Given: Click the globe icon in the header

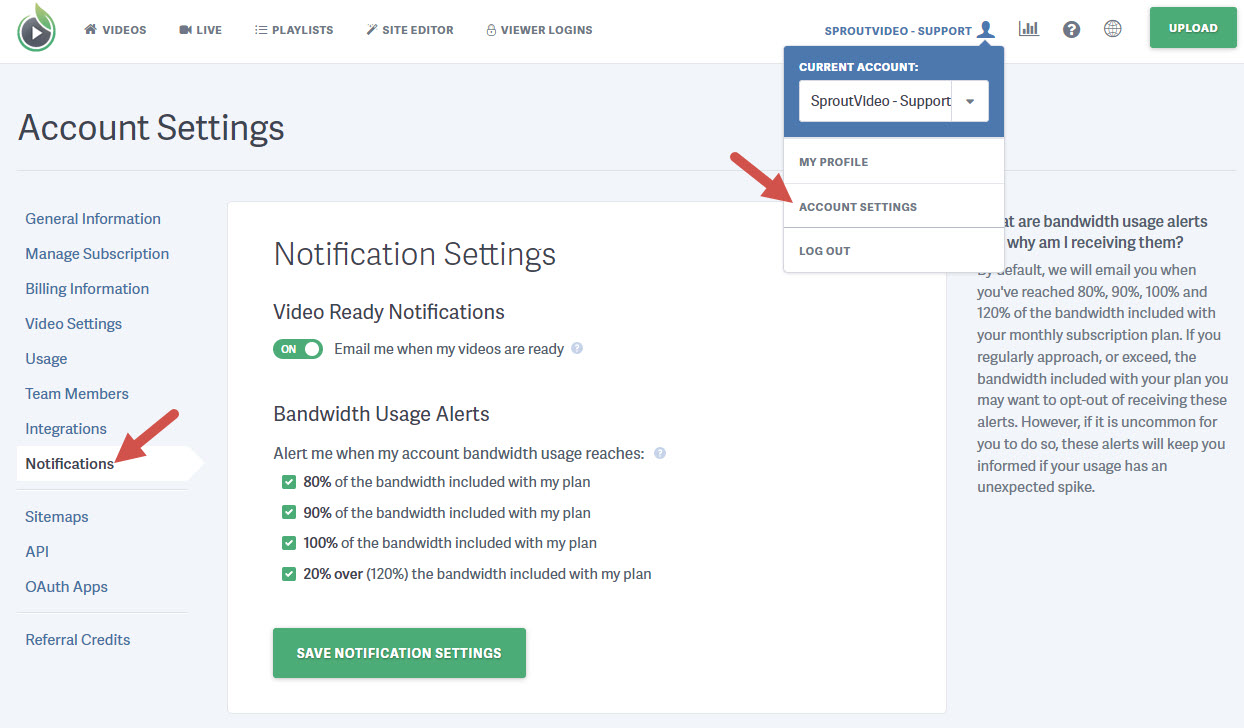Looking at the screenshot, I should [1113, 29].
